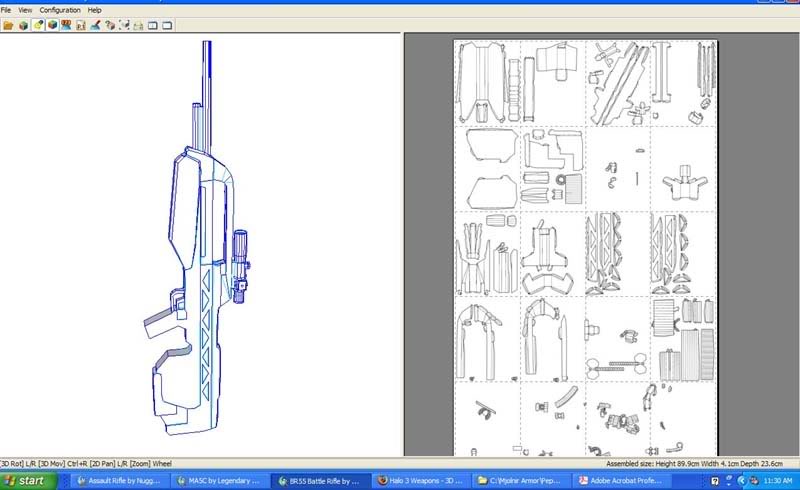Screen dimensions: 800x490
Task: Click the Open file folder icon
Action: point(8,25)
